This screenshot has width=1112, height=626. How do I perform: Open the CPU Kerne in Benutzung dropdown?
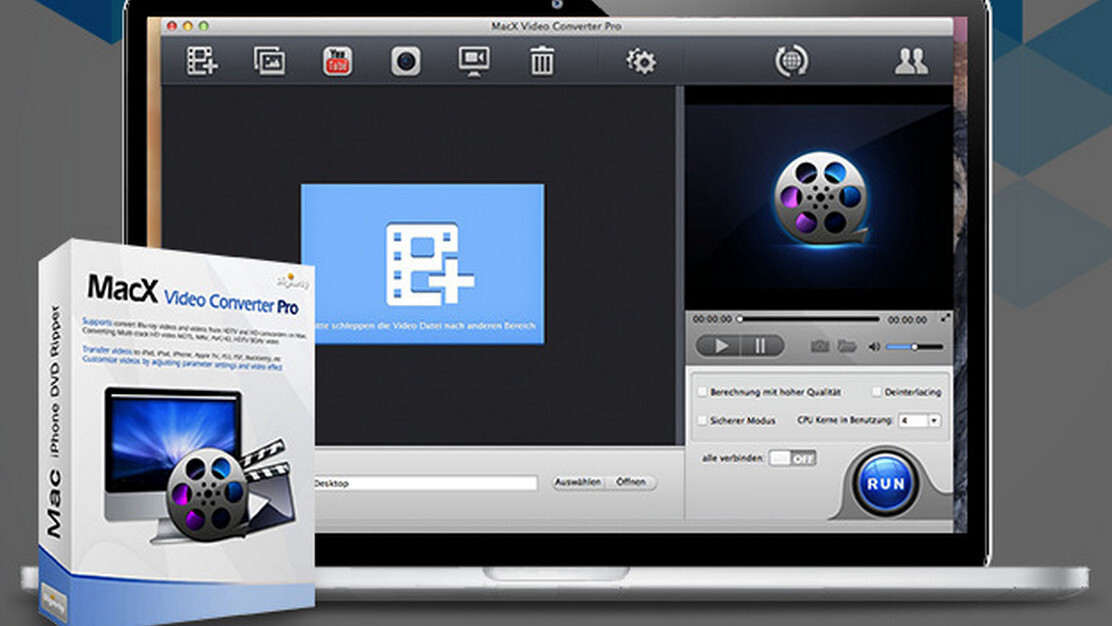(x=920, y=420)
